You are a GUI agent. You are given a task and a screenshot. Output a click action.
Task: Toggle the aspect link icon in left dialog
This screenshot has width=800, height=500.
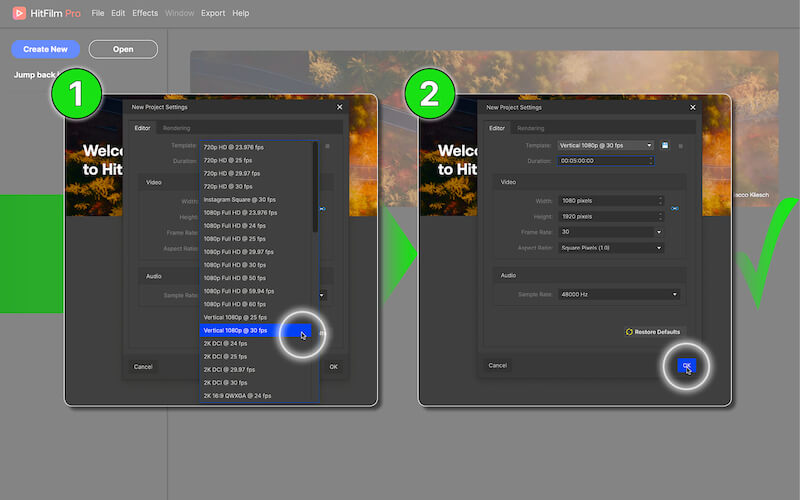pyautogui.click(x=322, y=209)
